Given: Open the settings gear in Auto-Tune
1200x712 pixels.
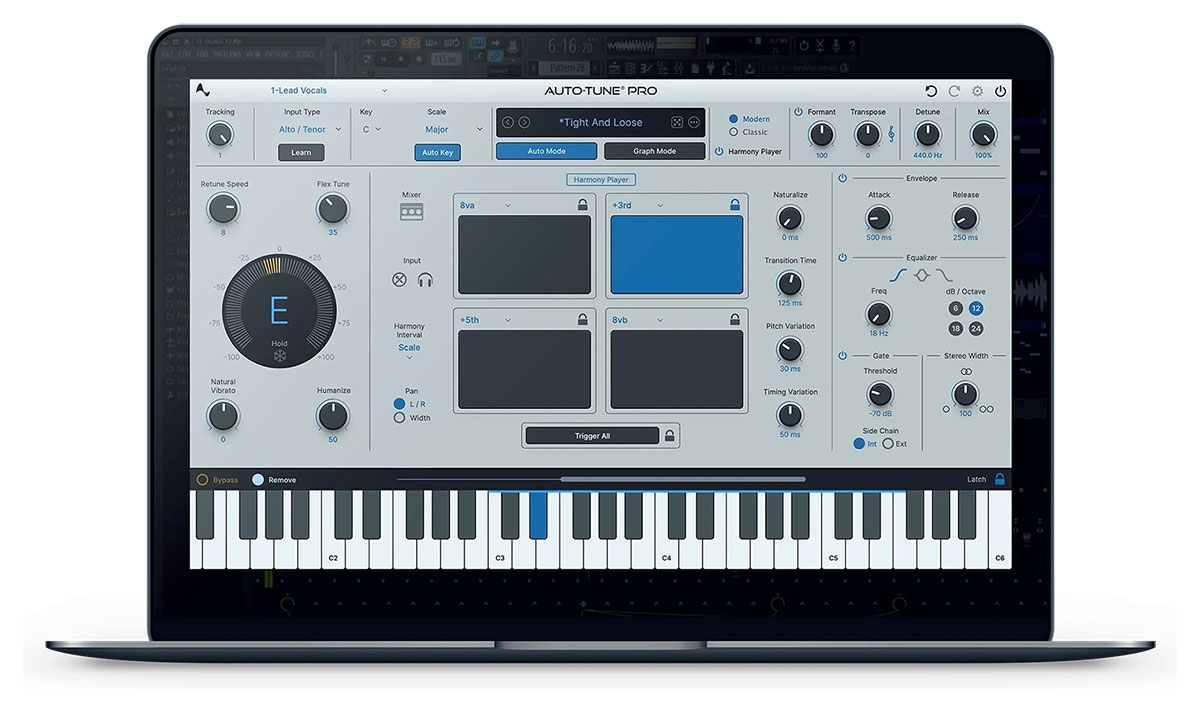Looking at the screenshot, I should tap(977, 91).
